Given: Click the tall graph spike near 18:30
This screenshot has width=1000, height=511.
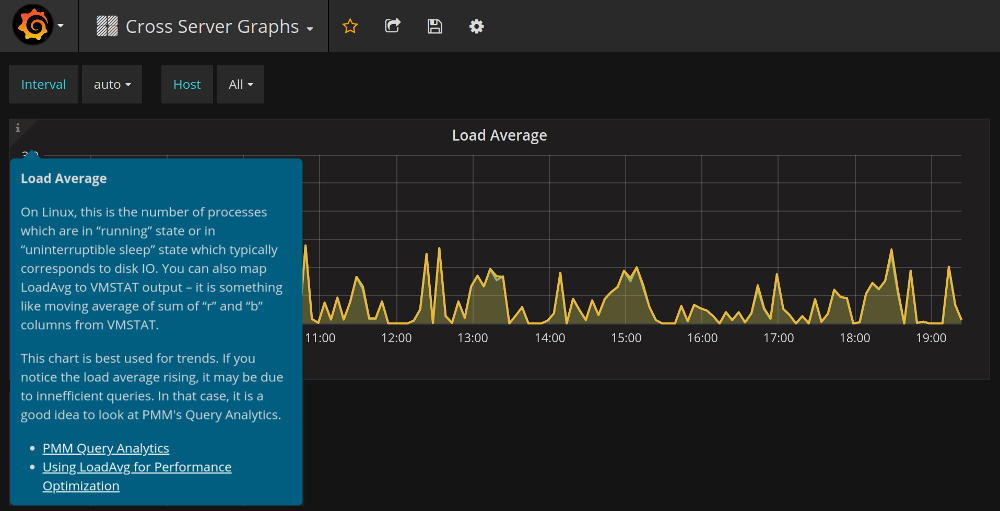Looking at the screenshot, I should coord(890,250).
